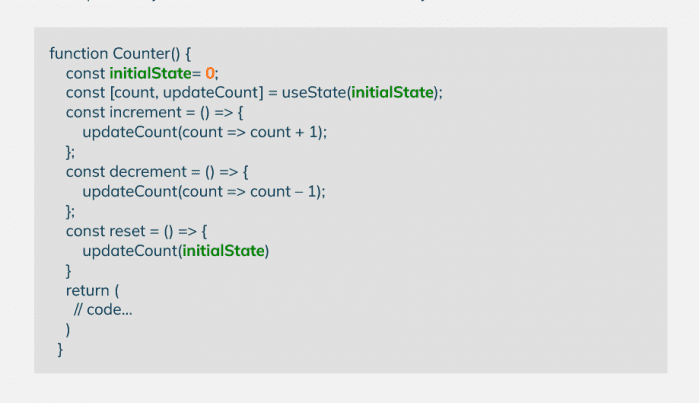
Task: Click updateCount in the increment function body
Action: [130, 132]
